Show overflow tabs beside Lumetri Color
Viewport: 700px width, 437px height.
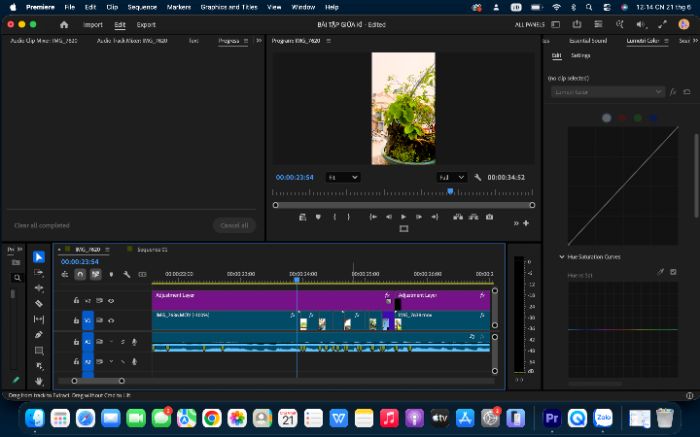[x=695, y=41]
